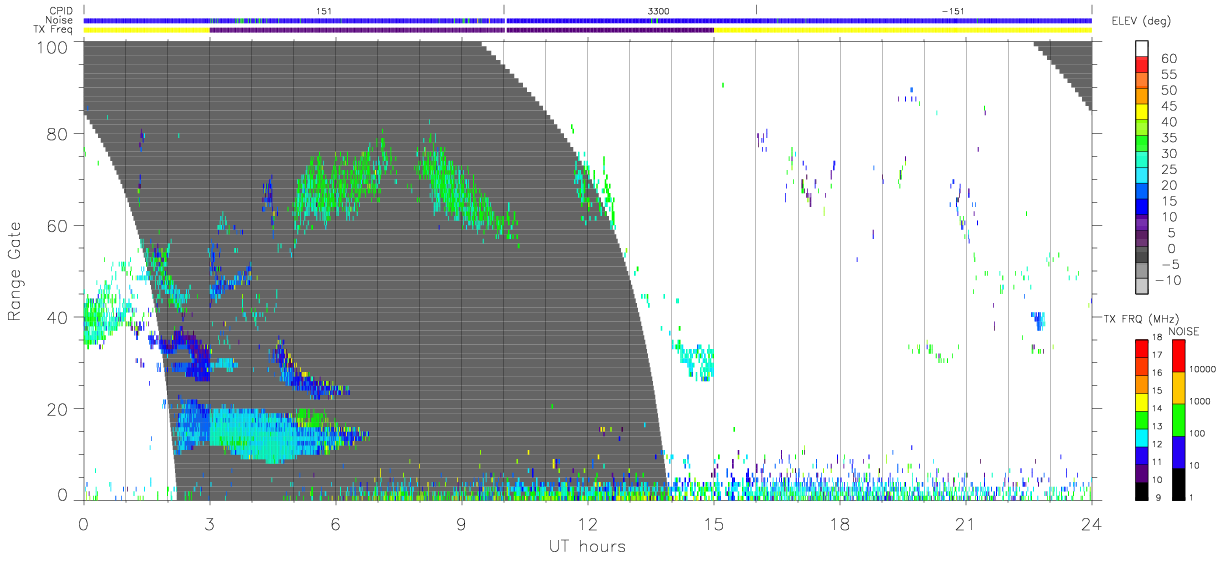
Task: Click ELEV legend tick label '60'
Action: (x=1168, y=58)
